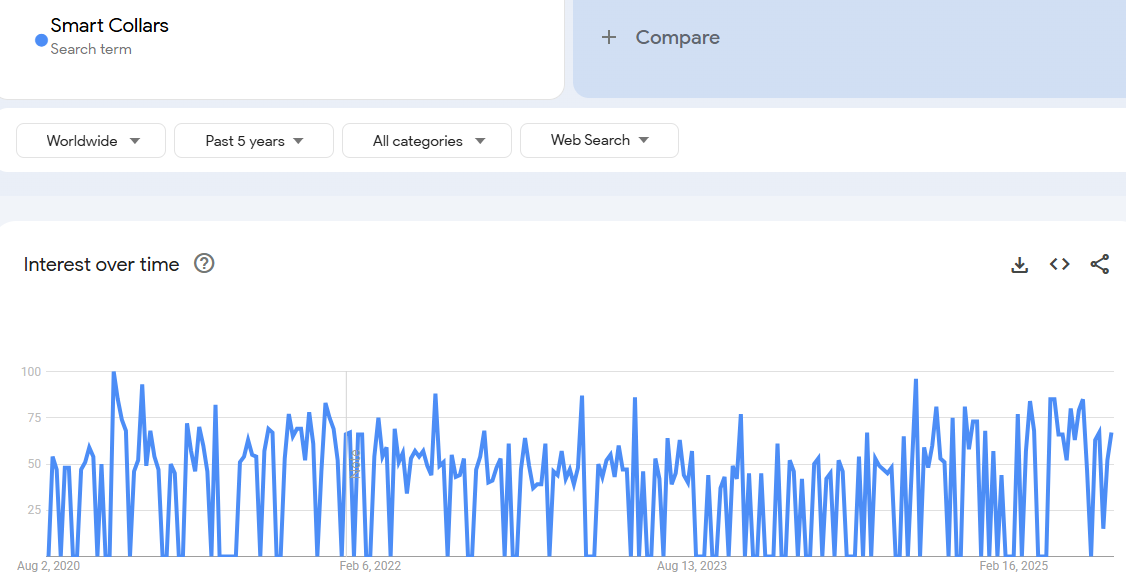Click the plus icon beside Compare

[x=609, y=38]
